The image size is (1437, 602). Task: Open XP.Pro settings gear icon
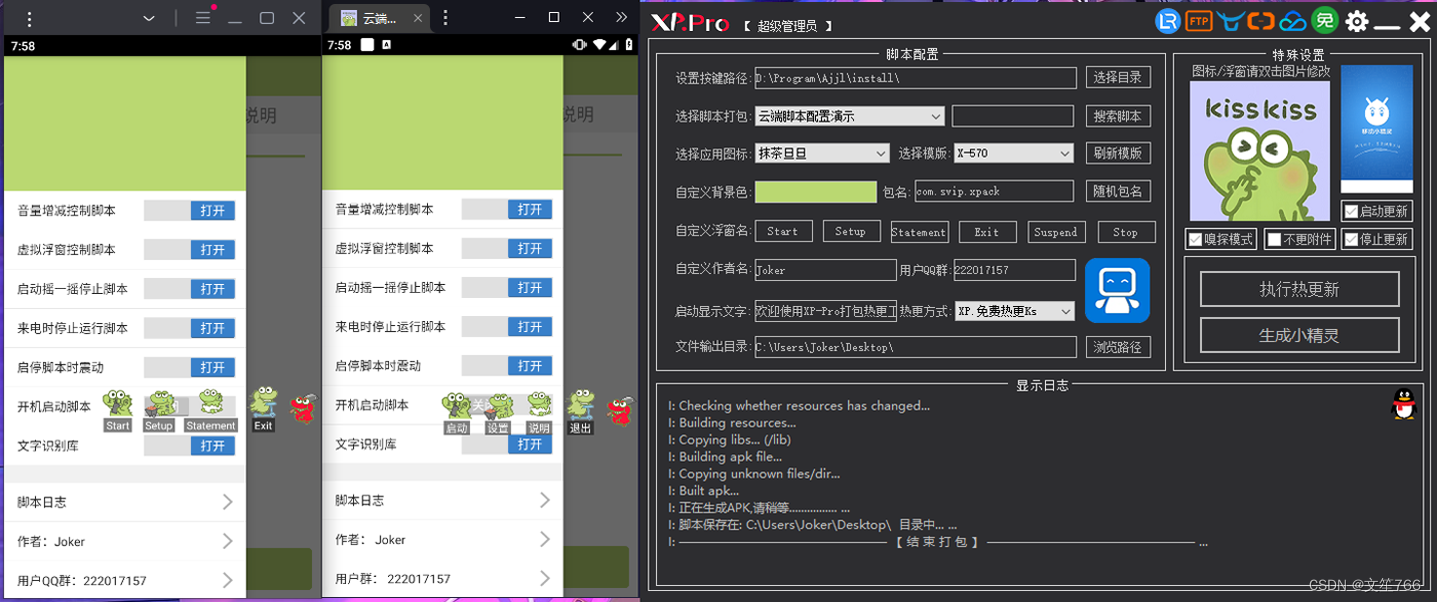tap(1356, 21)
